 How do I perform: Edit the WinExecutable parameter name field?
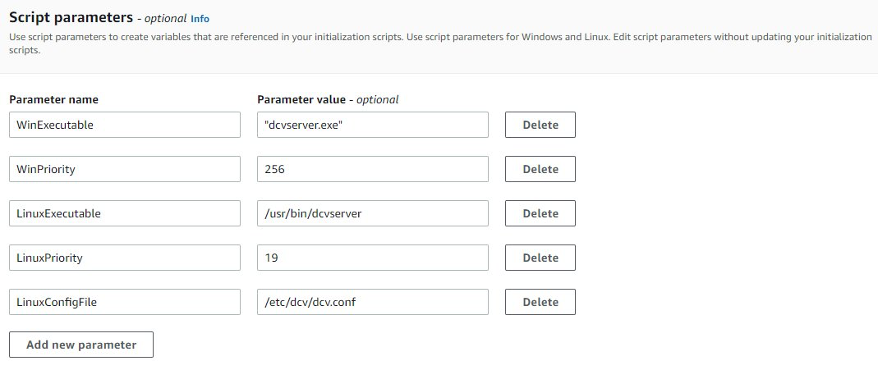pos(125,124)
